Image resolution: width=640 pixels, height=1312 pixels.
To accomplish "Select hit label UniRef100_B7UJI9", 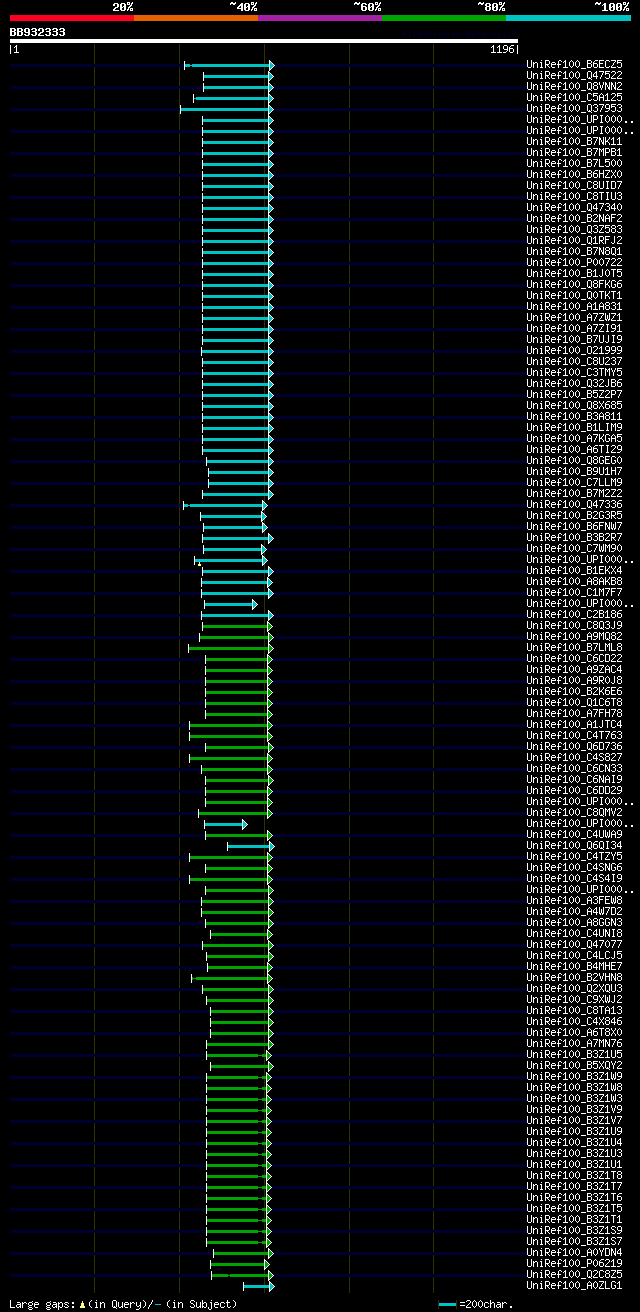I will click(x=574, y=339).
